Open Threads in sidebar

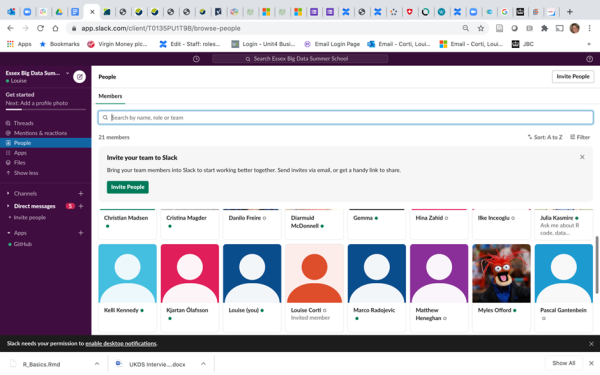pos(24,123)
